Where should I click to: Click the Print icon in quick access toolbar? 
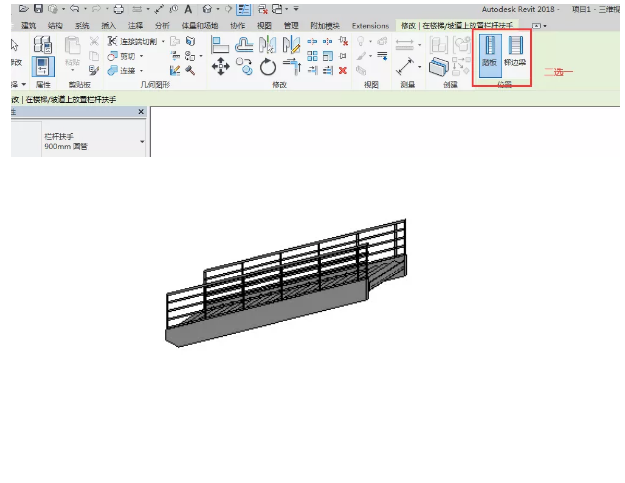119,8
